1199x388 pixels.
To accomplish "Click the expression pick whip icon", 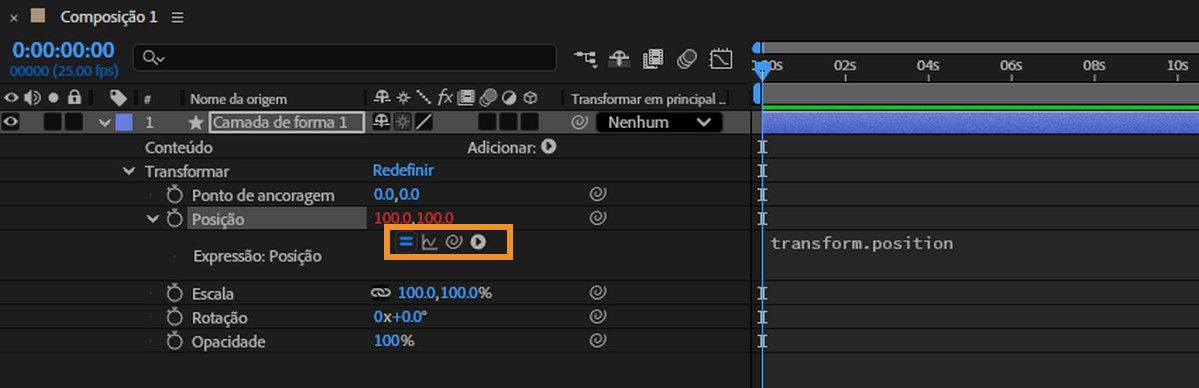I will pyautogui.click(x=453, y=243).
